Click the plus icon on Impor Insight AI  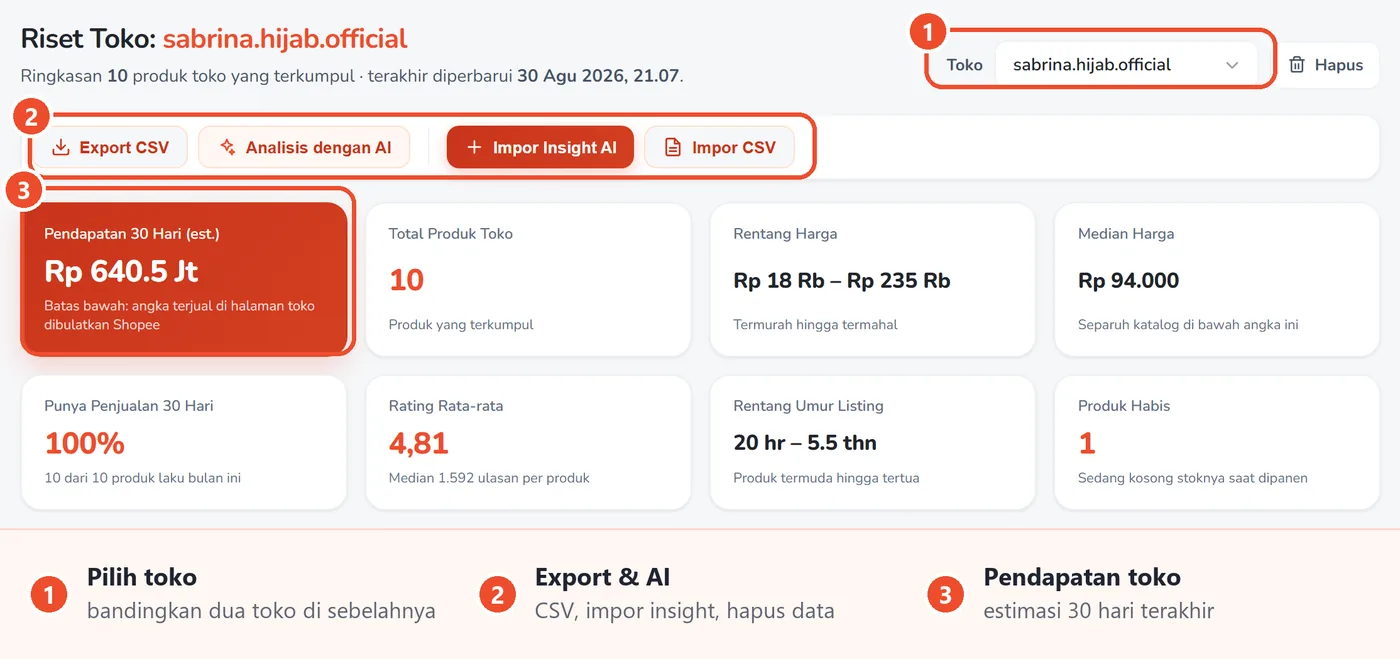tap(474, 147)
